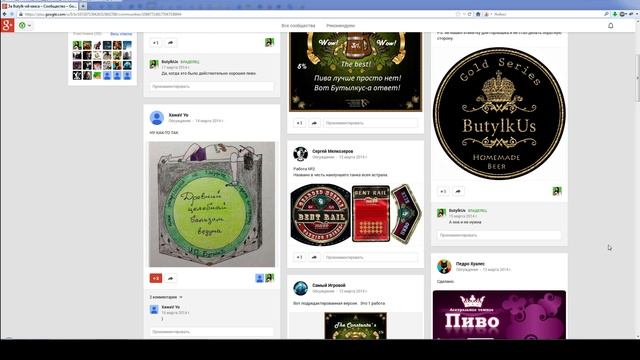
Task: Click comment field under the Bent Rail post
Action: (x=371, y=258)
